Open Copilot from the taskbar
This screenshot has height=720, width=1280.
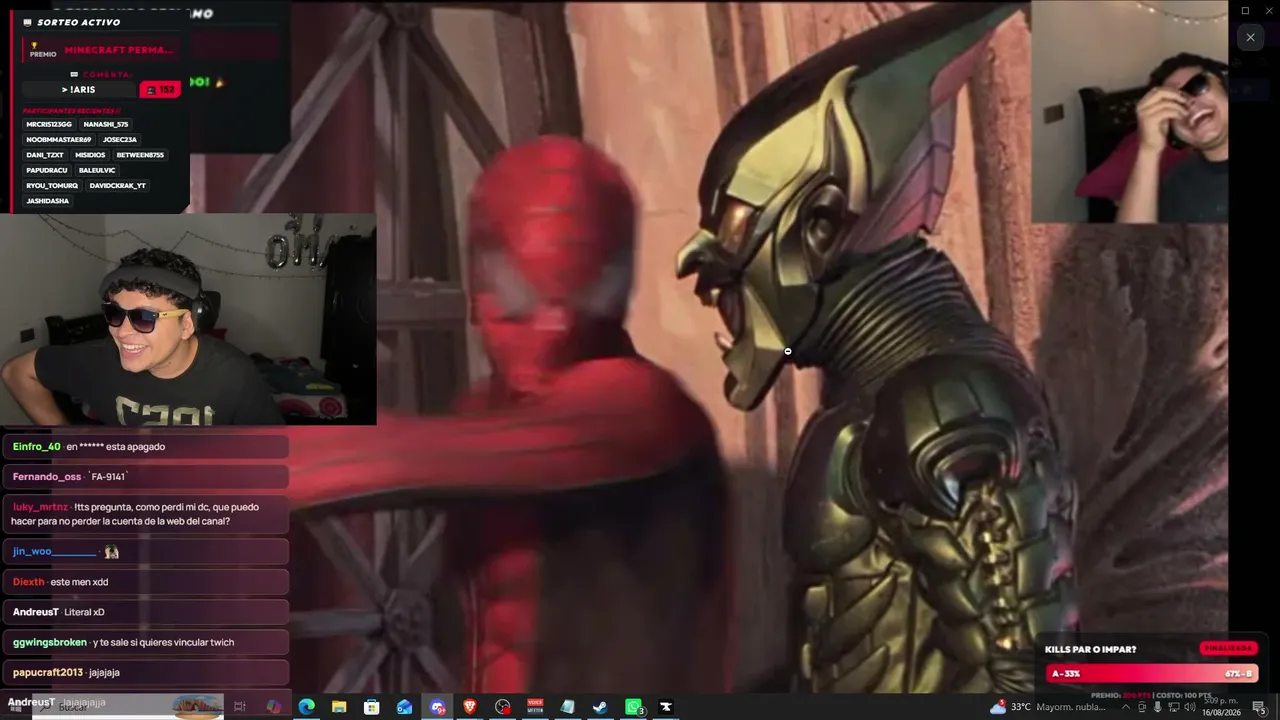(x=273, y=707)
